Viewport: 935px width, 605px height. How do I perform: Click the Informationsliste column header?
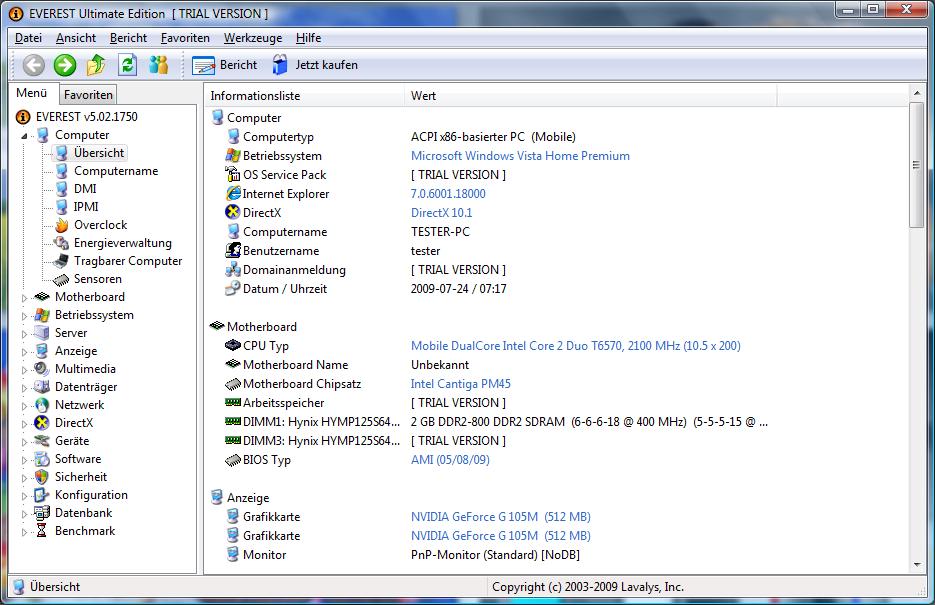(x=305, y=95)
